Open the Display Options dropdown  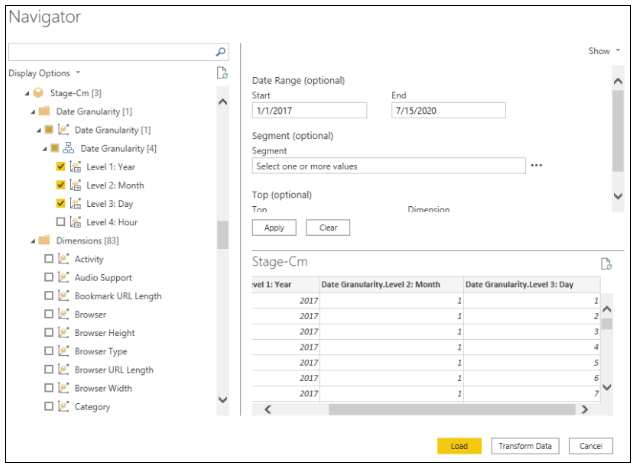(43, 73)
